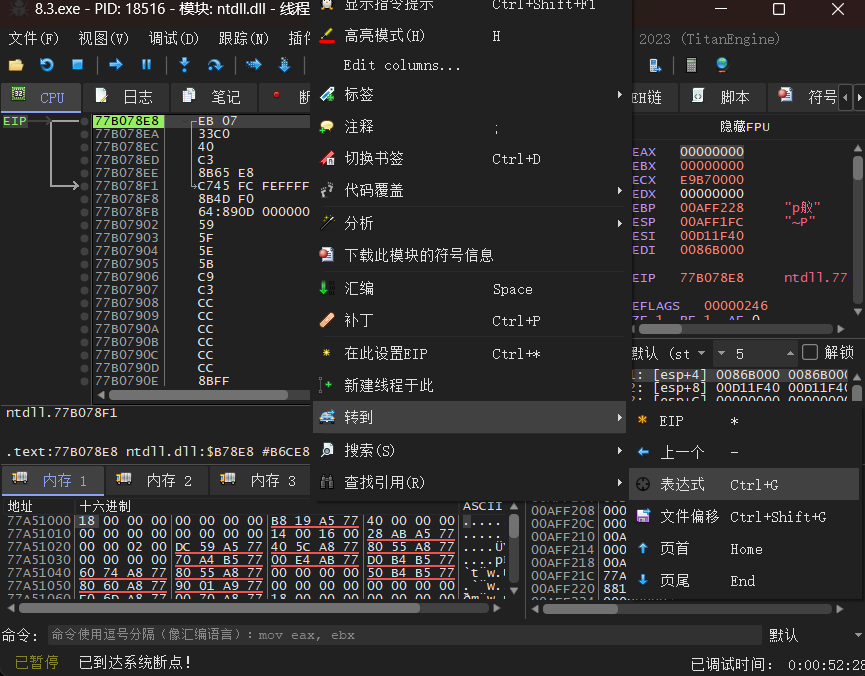Viewport: 865px width, 676px height.
Task: Switch to the 内存 2 tab
Action: (x=156, y=481)
